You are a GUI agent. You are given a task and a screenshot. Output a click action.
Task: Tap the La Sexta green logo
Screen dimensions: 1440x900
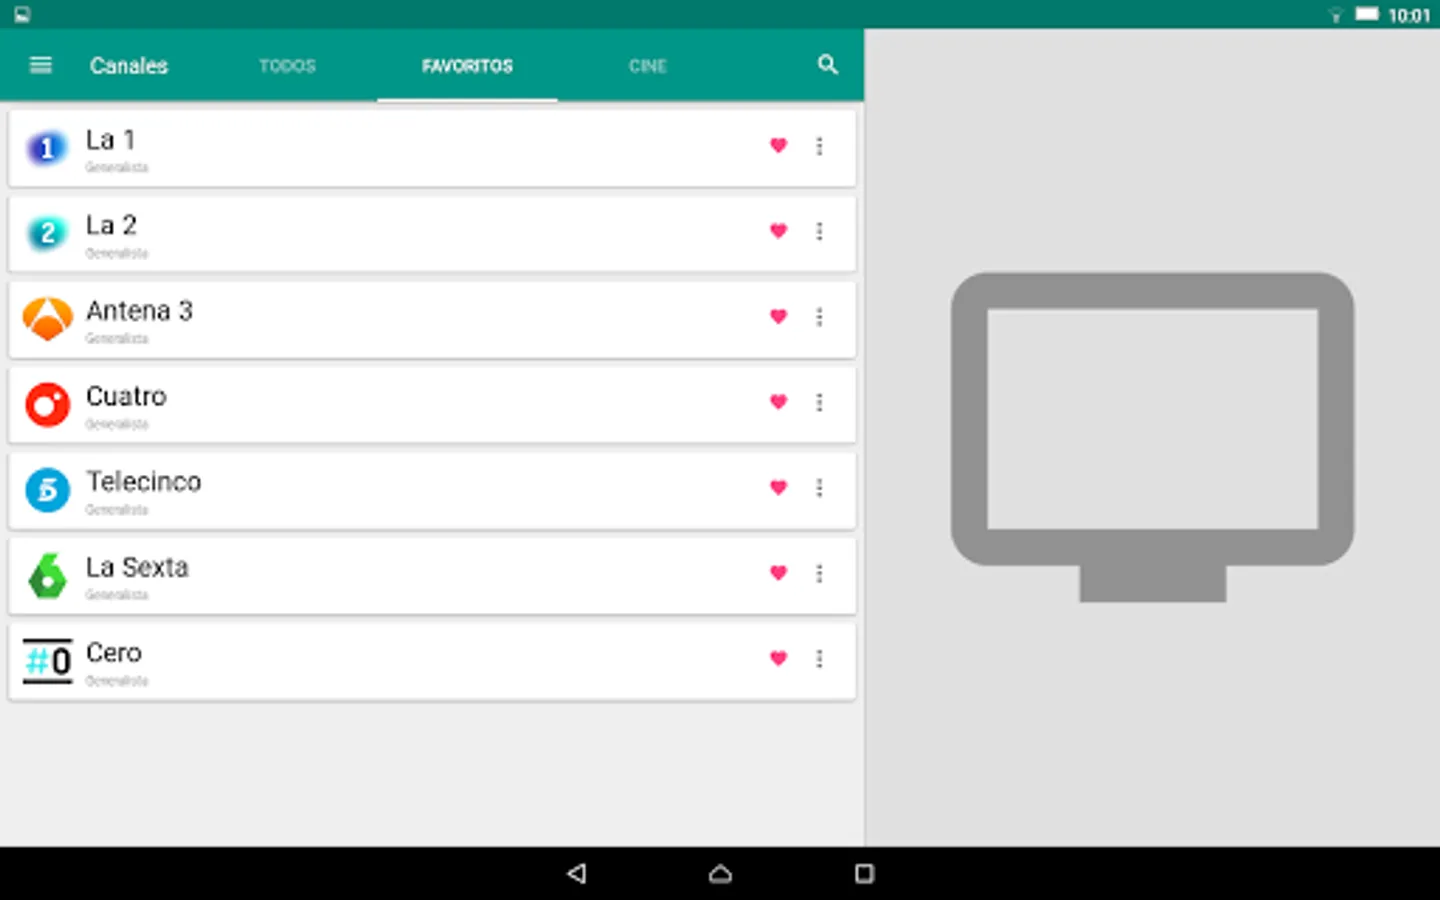pyautogui.click(x=47, y=576)
